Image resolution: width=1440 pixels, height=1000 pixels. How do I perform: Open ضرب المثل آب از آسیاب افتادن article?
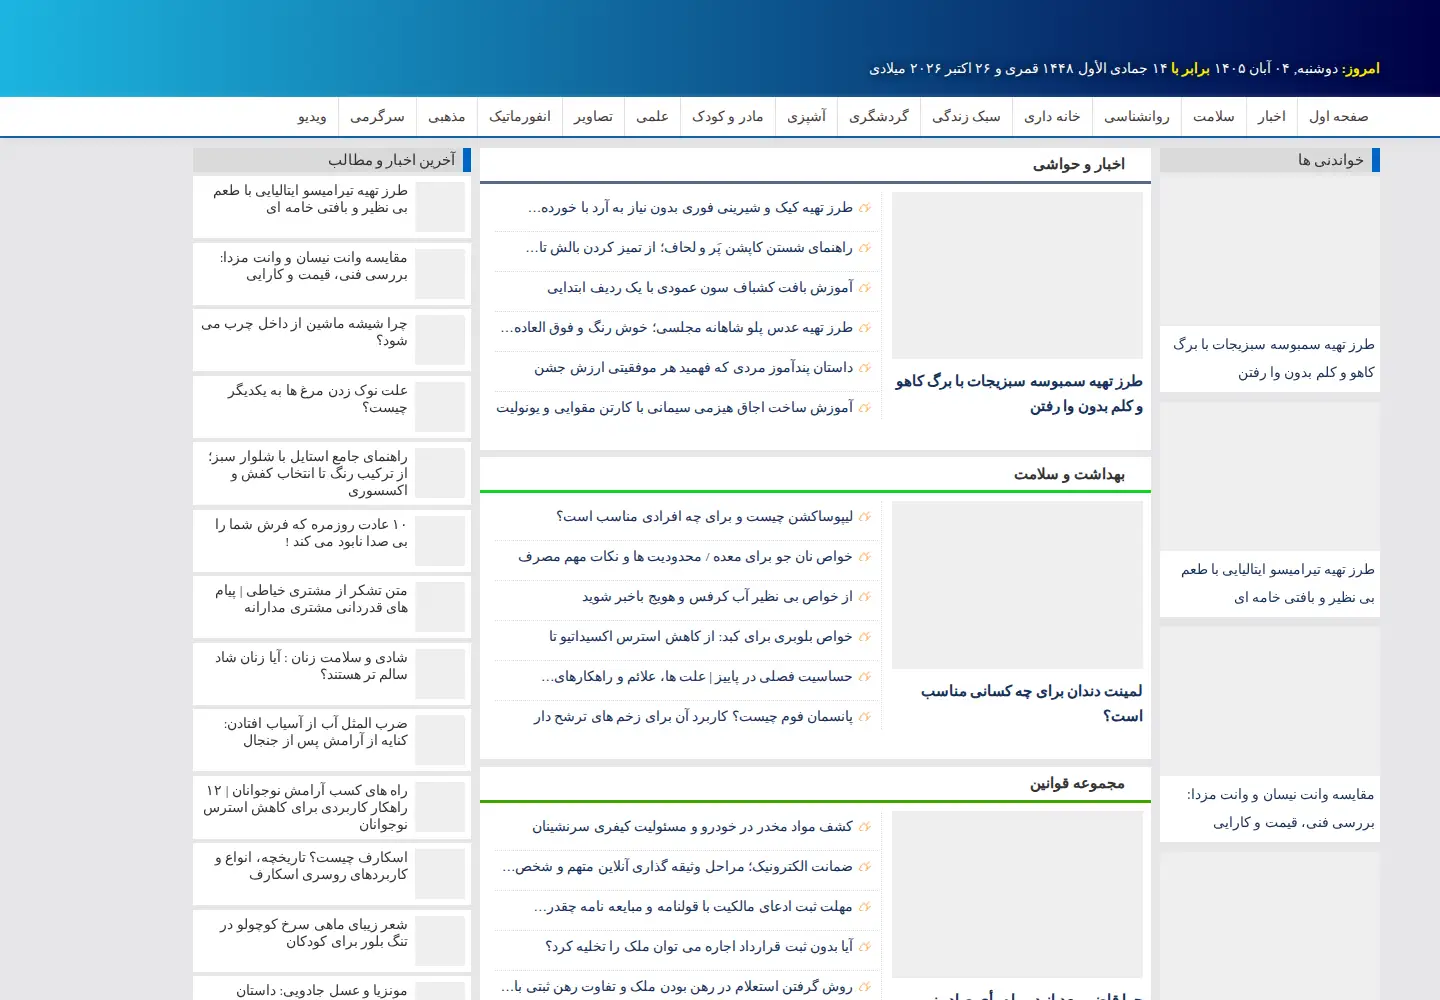tap(315, 732)
